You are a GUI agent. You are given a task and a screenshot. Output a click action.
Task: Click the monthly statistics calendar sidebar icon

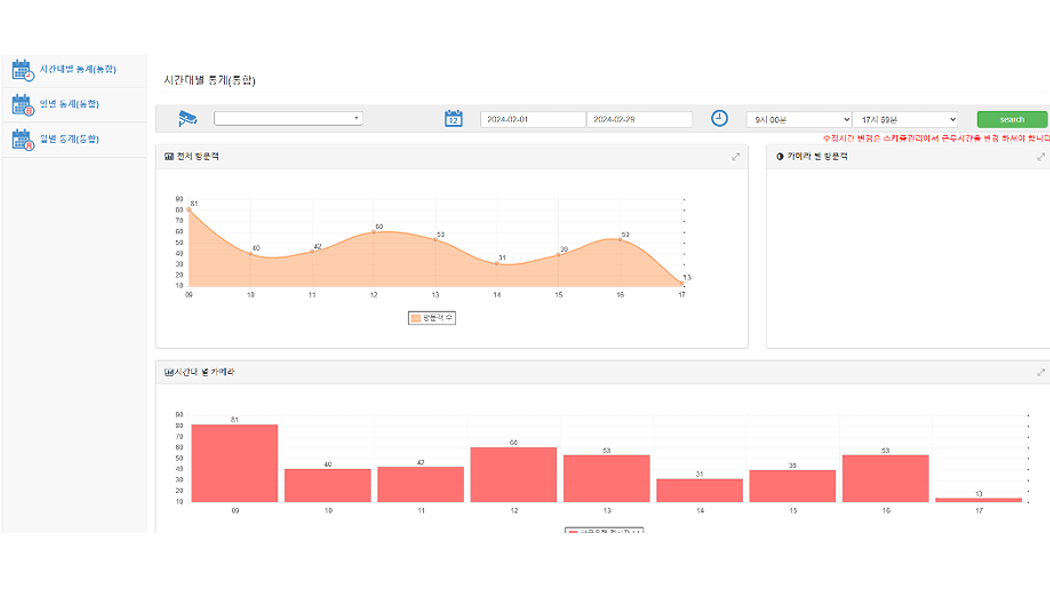point(22,140)
